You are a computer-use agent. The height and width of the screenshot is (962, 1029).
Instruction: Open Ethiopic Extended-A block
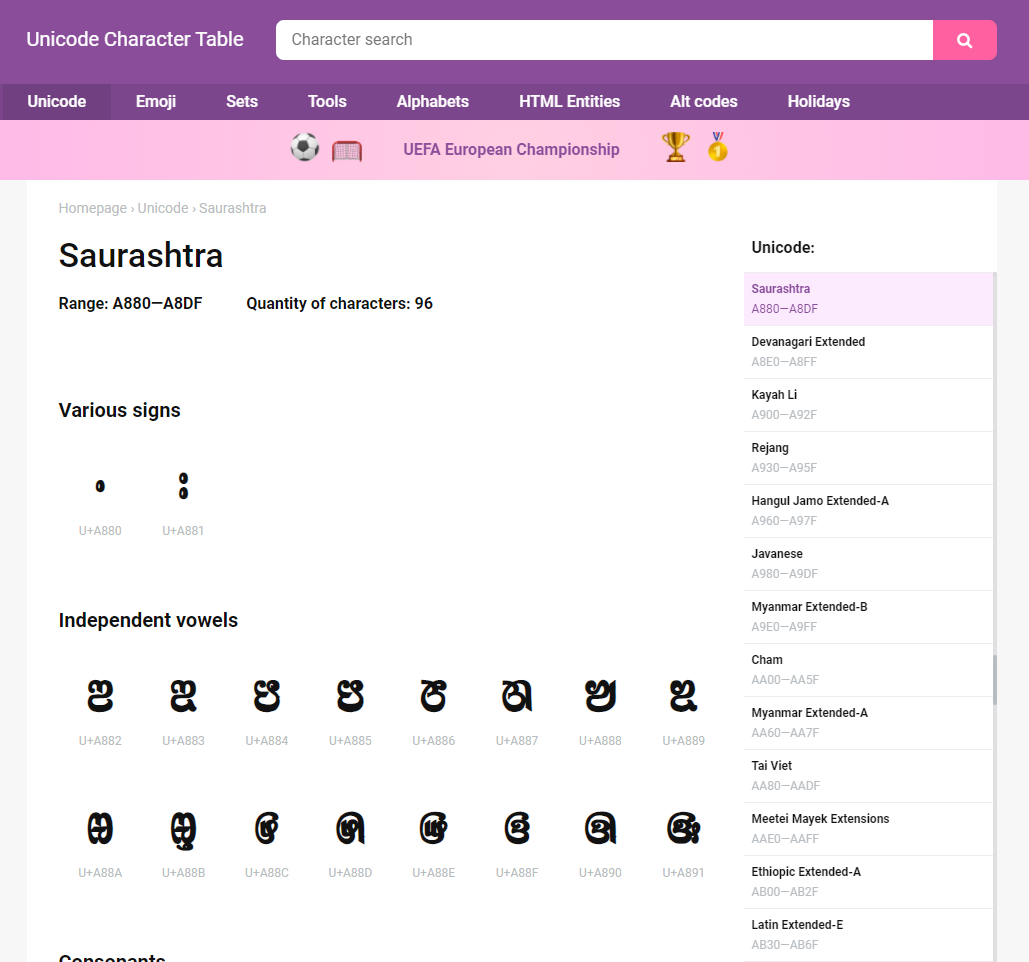pos(868,883)
